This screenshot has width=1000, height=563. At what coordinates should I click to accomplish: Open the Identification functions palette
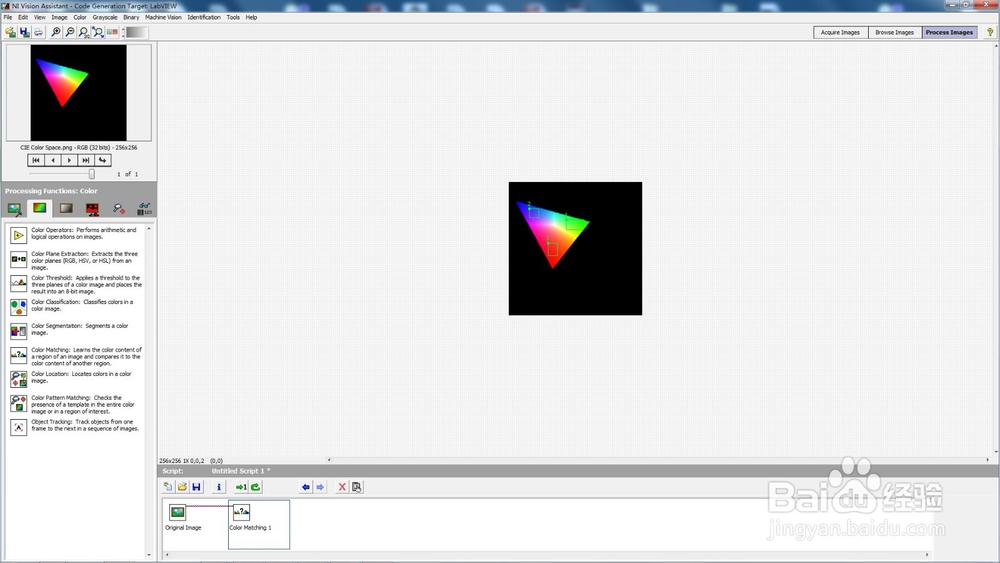(145, 208)
